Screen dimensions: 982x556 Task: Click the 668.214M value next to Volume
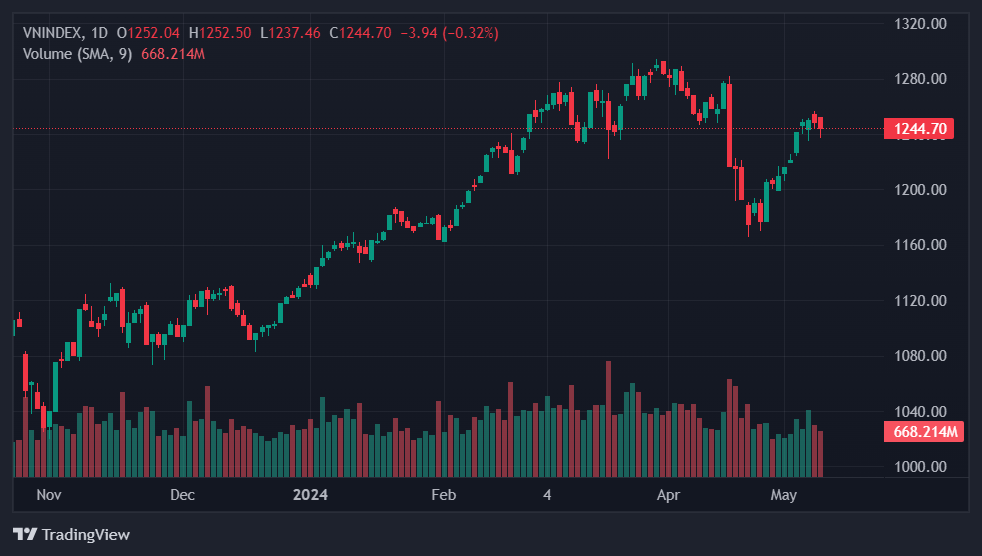[x=173, y=54]
